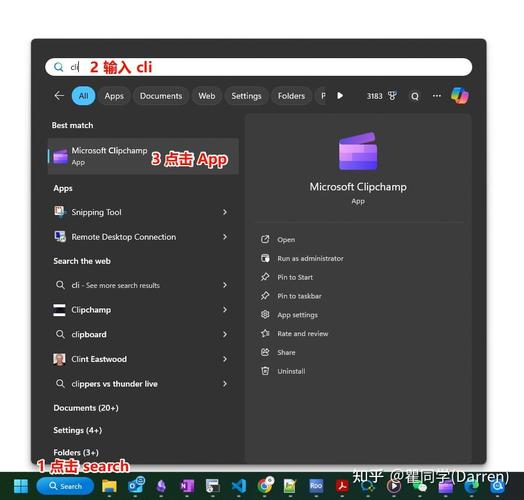Select the All filter chip
This screenshot has width=524, height=500.
click(x=84, y=96)
